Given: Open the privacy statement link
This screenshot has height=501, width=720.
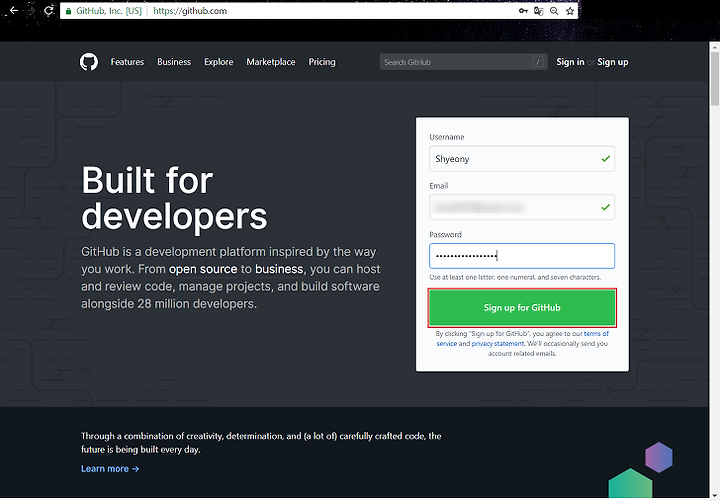Looking at the screenshot, I should 498,343.
